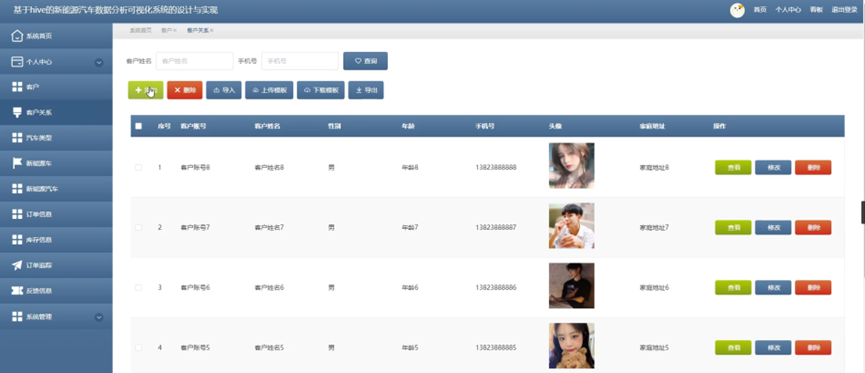Viewport: 865px width, 373px height.
Task: Click the user avatar in the top bar
Action: [x=737, y=10]
